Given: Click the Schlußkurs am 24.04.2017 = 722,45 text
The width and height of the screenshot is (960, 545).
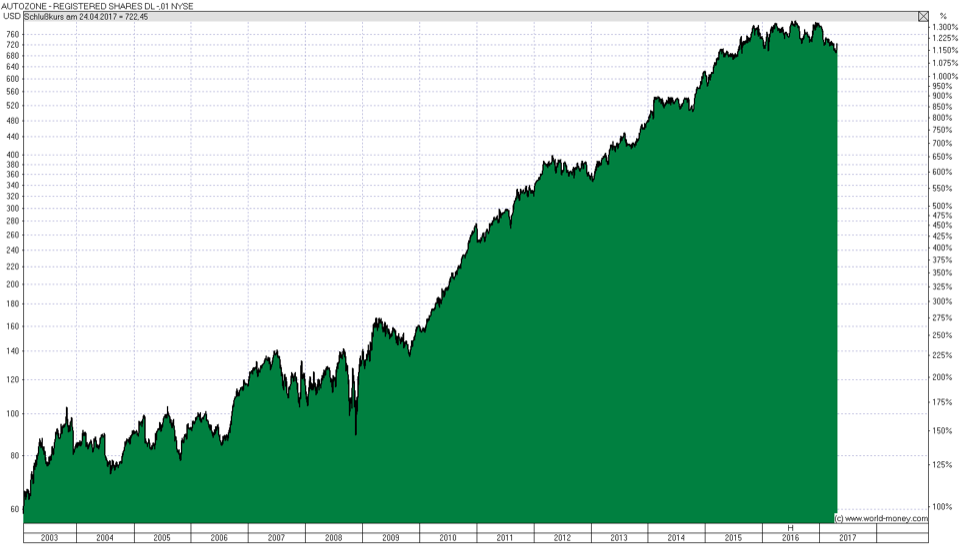Looking at the screenshot, I should [x=86, y=17].
